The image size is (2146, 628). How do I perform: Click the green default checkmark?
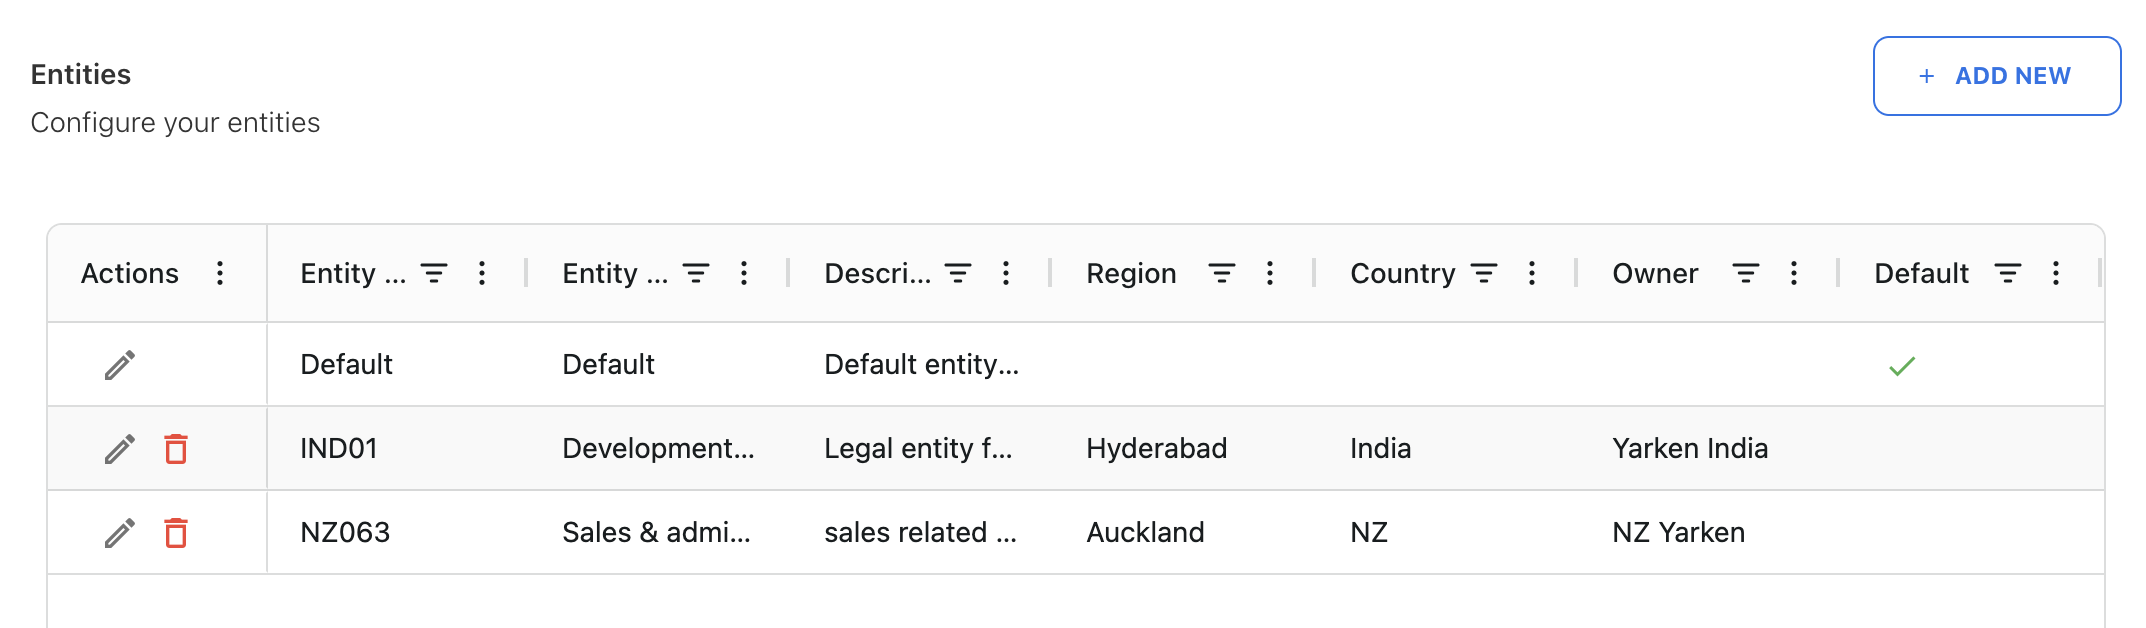point(1902,366)
